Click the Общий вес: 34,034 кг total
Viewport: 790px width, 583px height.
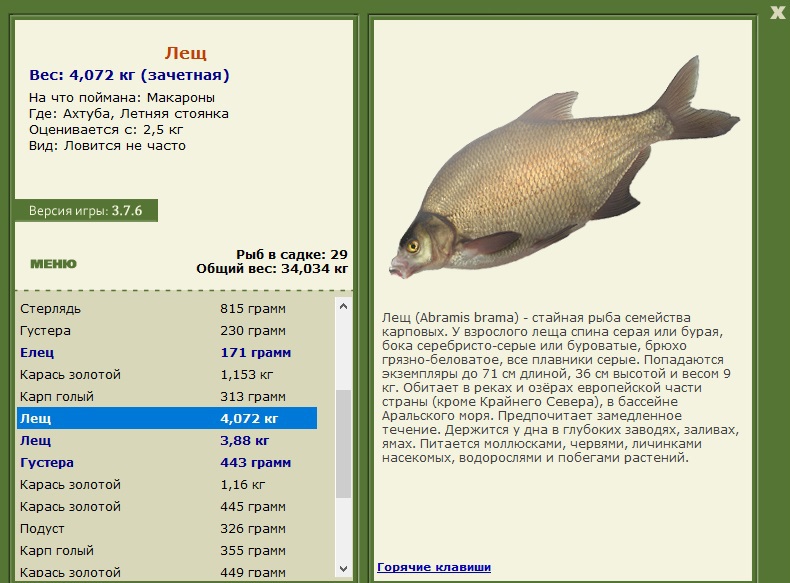pos(272,269)
